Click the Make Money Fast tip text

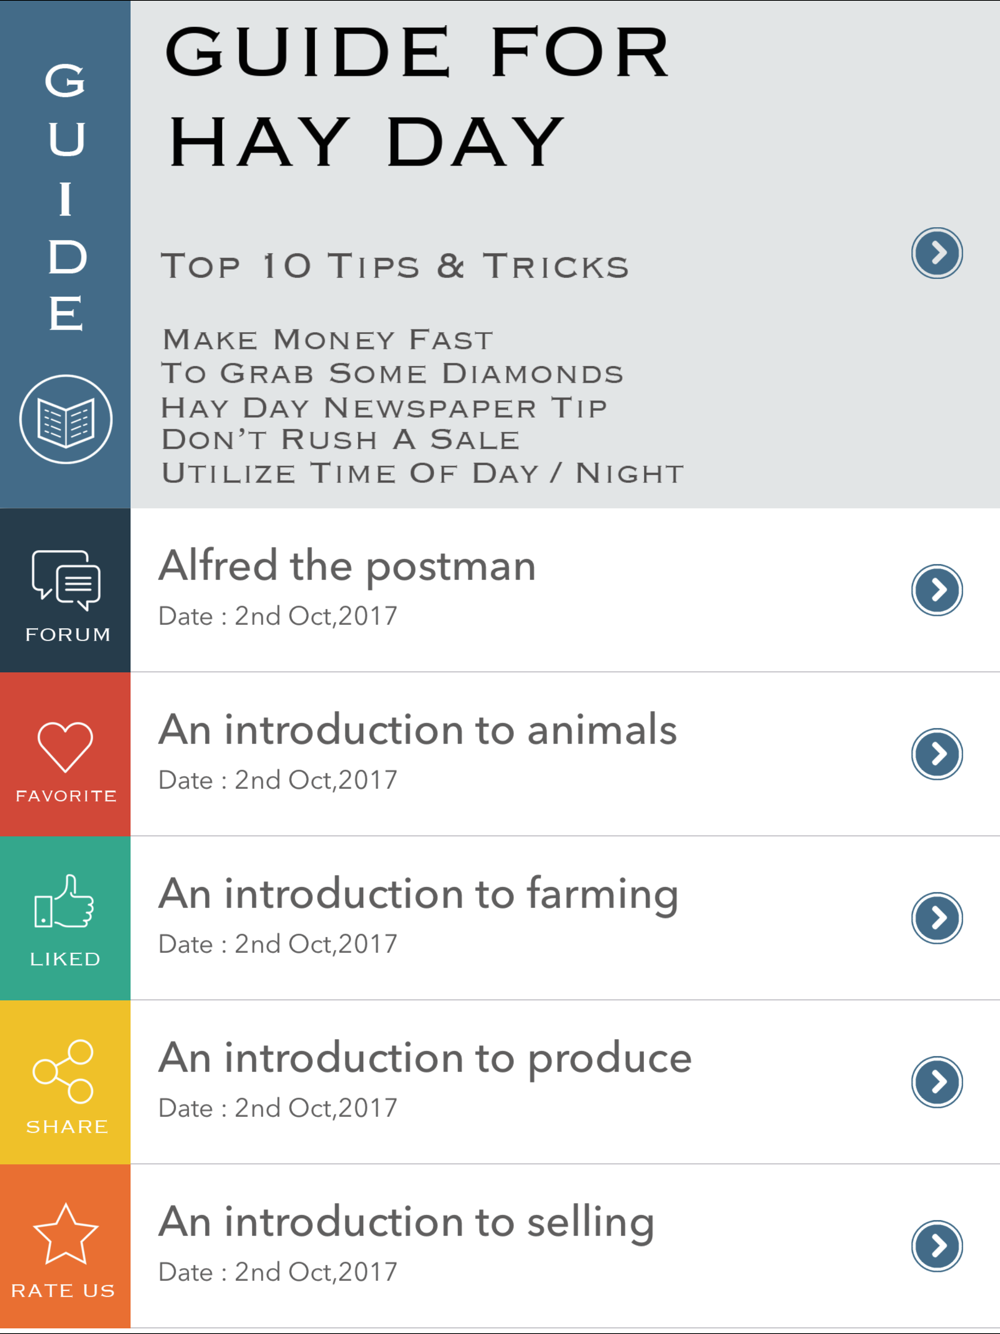click(x=328, y=340)
